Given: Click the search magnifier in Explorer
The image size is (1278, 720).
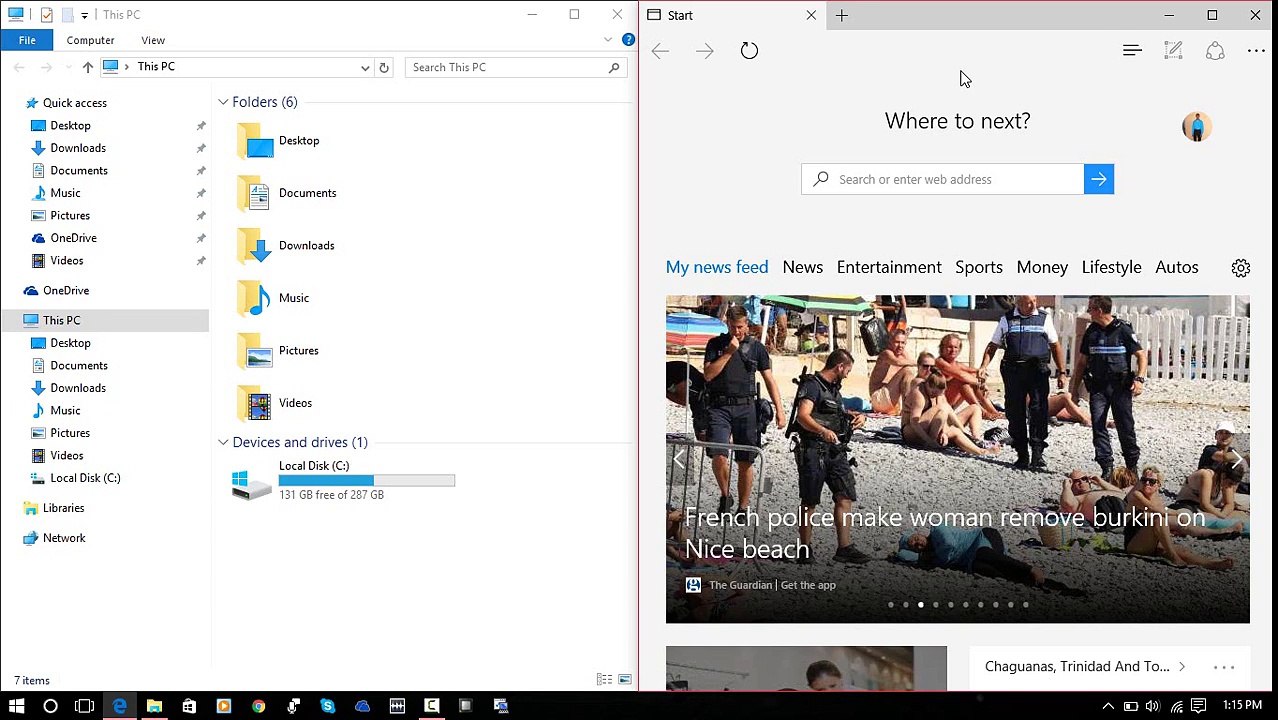Looking at the screenshot, I should tap(614, 67).
